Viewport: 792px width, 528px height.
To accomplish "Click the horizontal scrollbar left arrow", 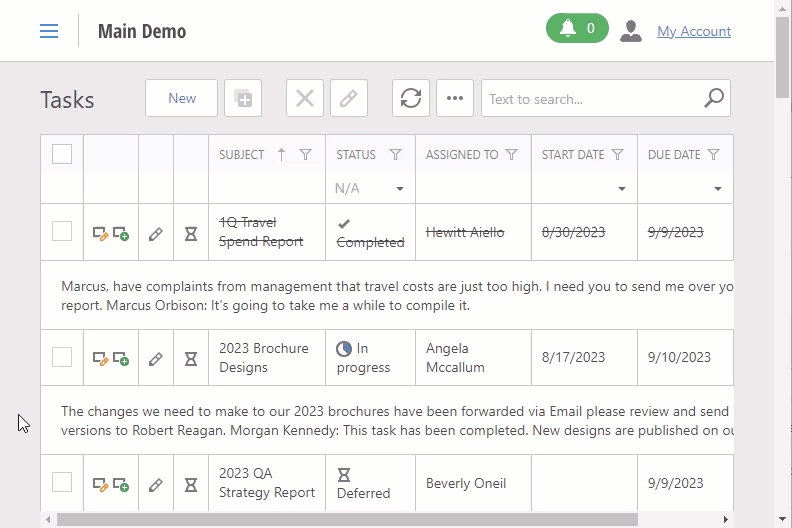I will pyautogui.click(x=48, y=519).
